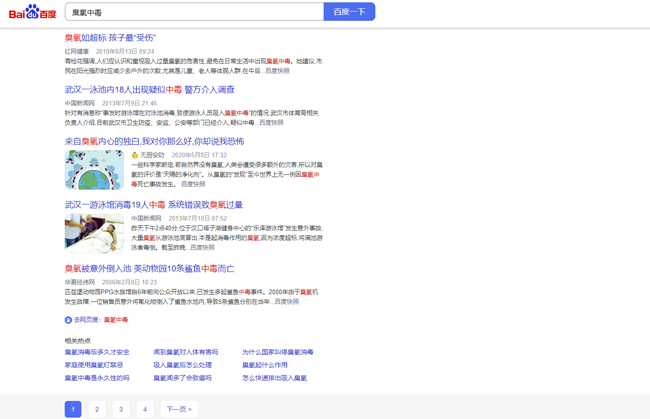Click 下一页 next page button
This screenshot has height=419, width=650.
[x=178, y=409]
